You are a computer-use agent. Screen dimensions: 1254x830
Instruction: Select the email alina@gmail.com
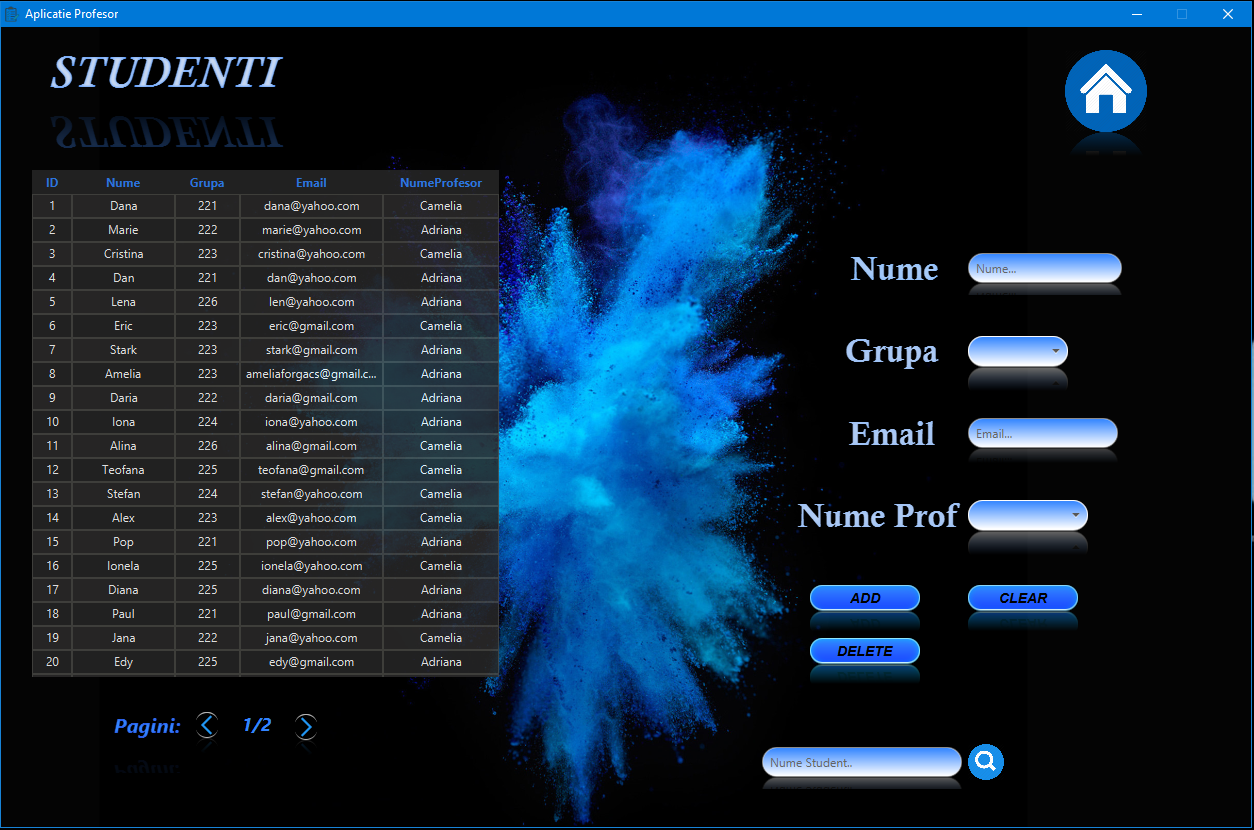(x=311, y=446)
